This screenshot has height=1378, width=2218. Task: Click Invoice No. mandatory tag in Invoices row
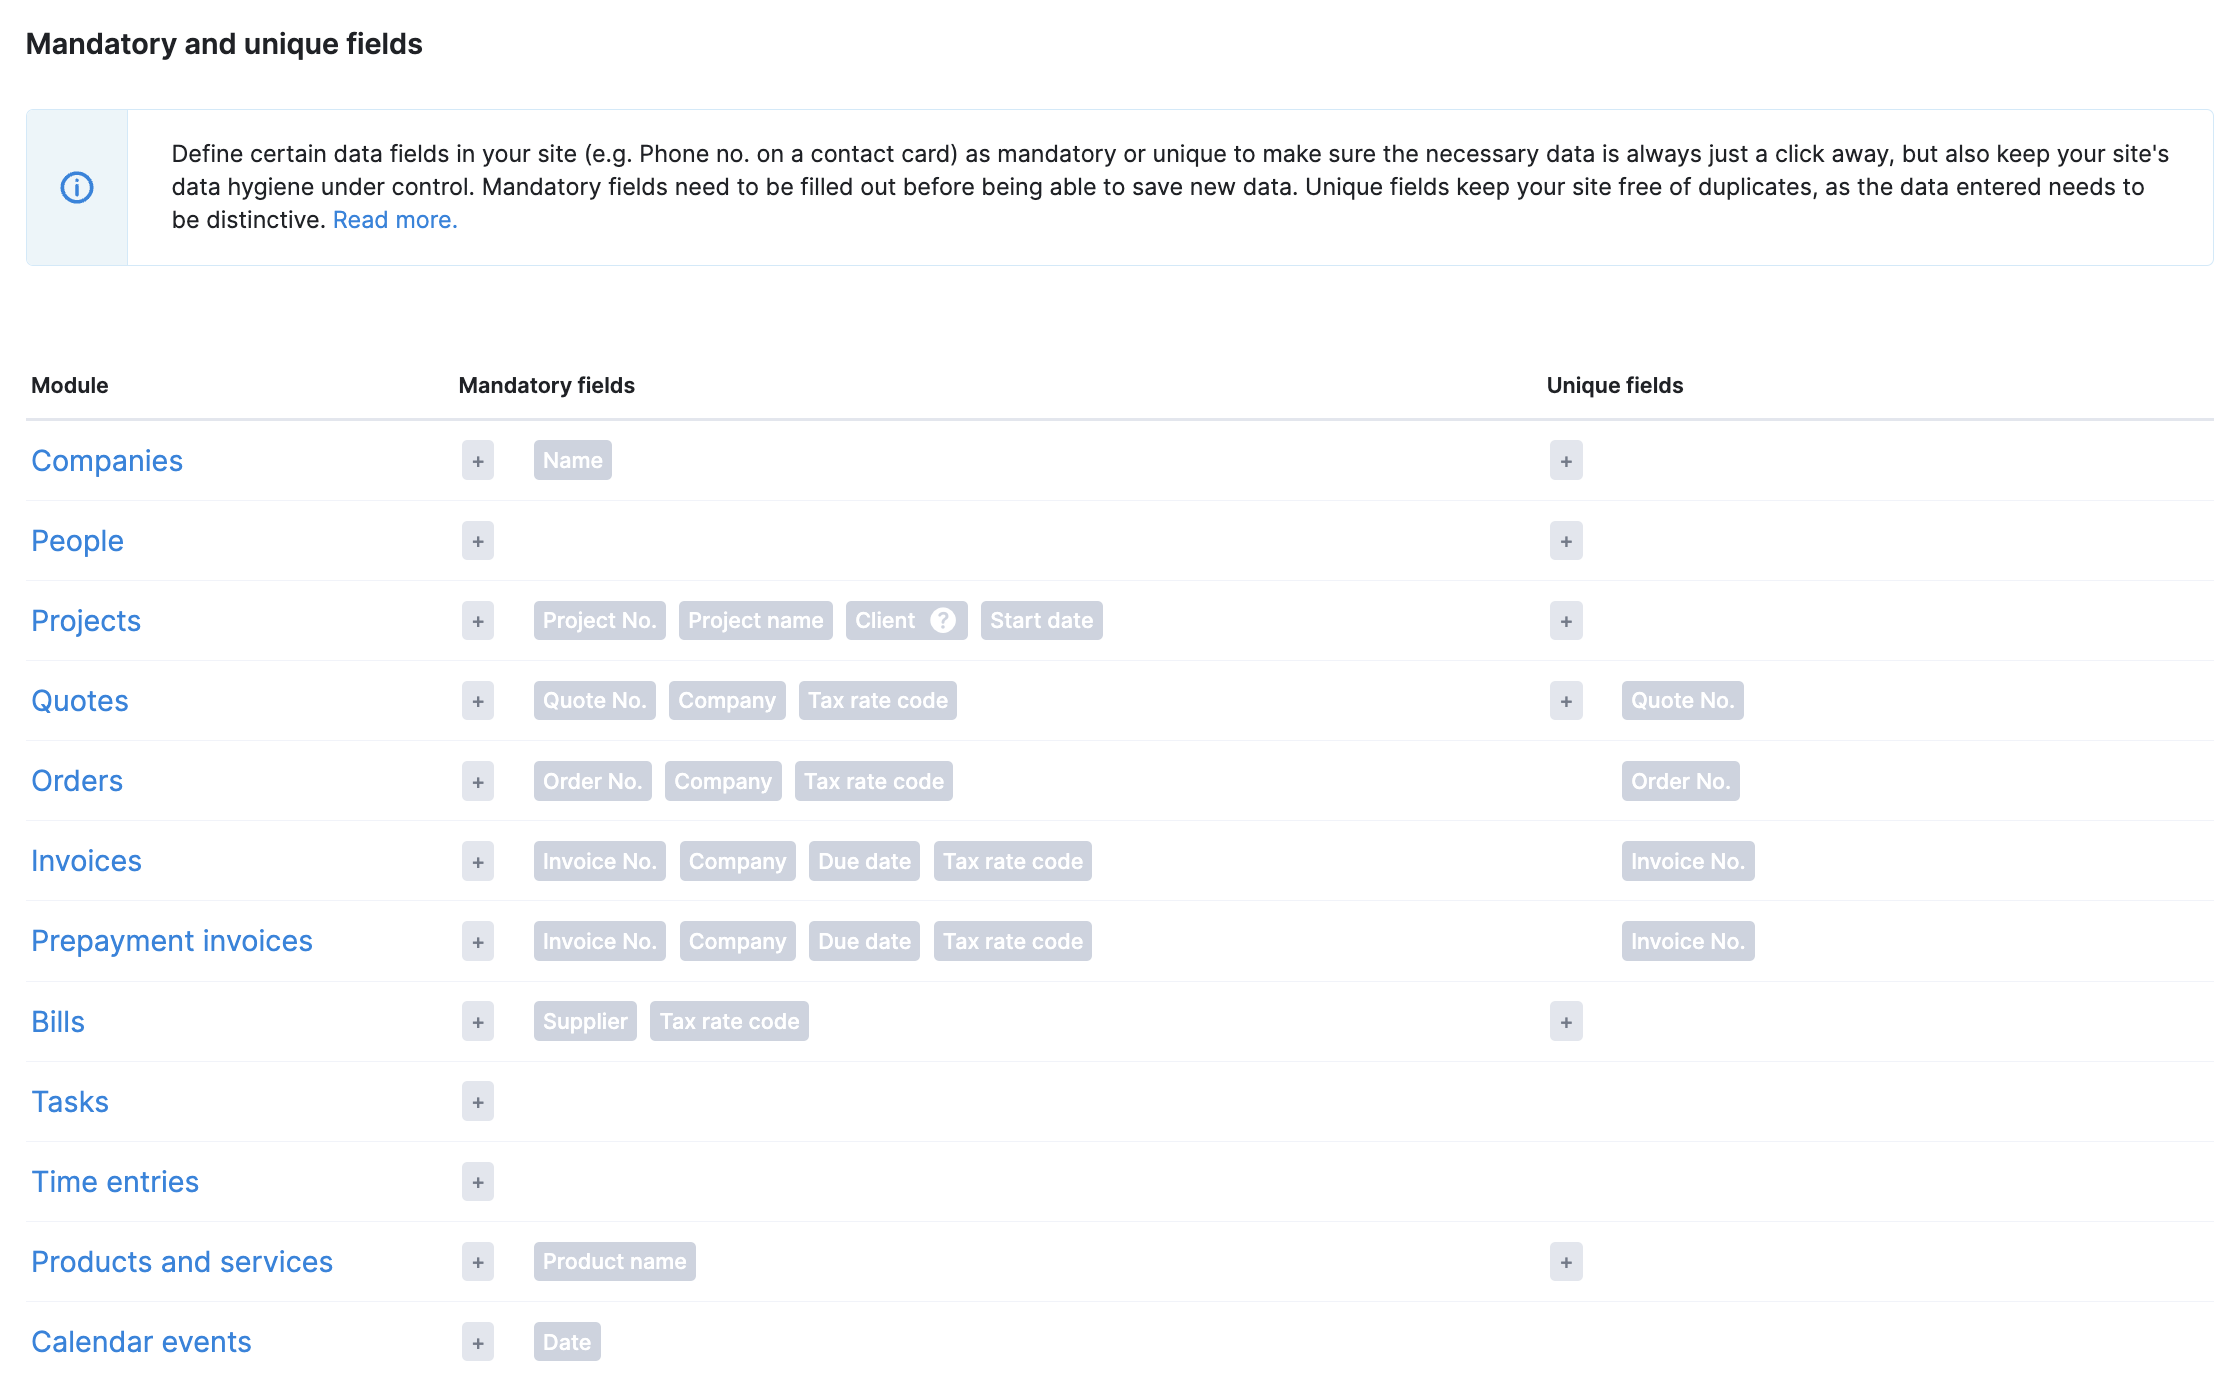click(600, 861)
